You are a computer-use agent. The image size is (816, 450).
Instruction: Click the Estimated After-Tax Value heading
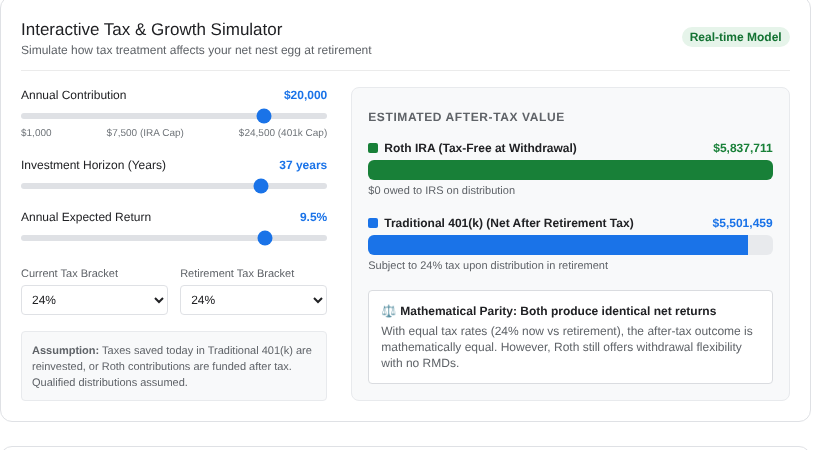pyautogui.click(x=466, y=117)
